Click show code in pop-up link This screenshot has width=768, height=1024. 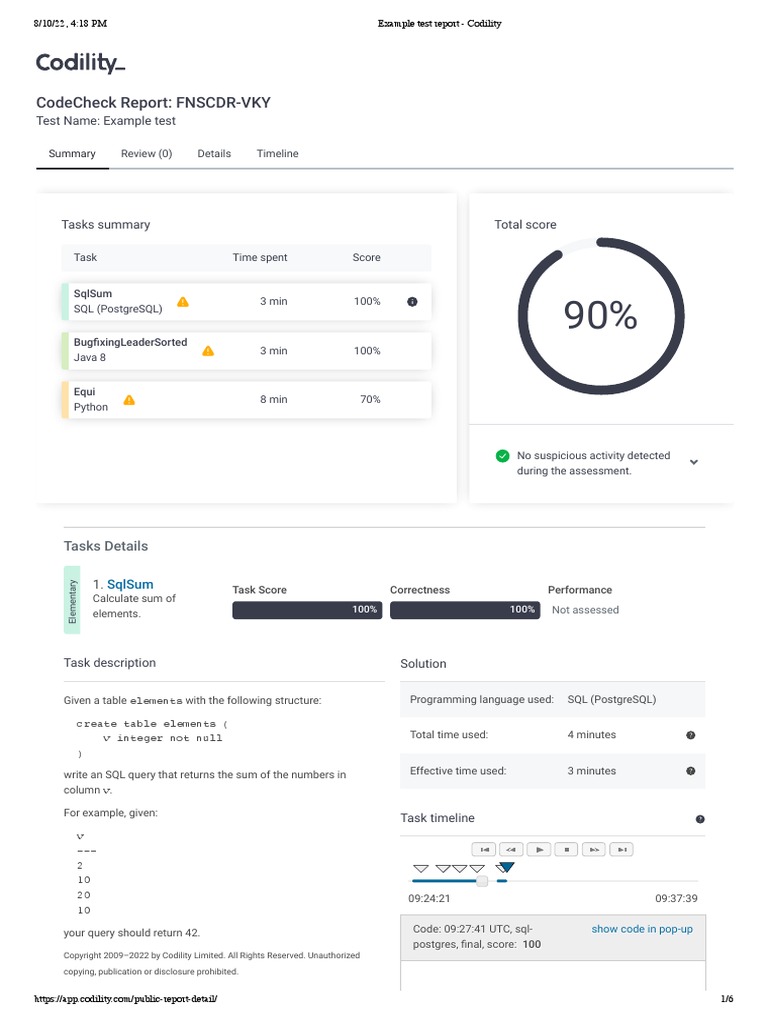pyautogui.click(x=642, y=929)
